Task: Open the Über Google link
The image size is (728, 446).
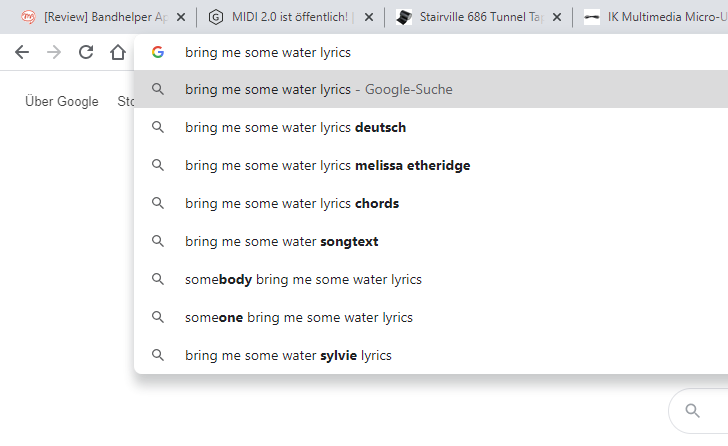Action: (62, 101)
